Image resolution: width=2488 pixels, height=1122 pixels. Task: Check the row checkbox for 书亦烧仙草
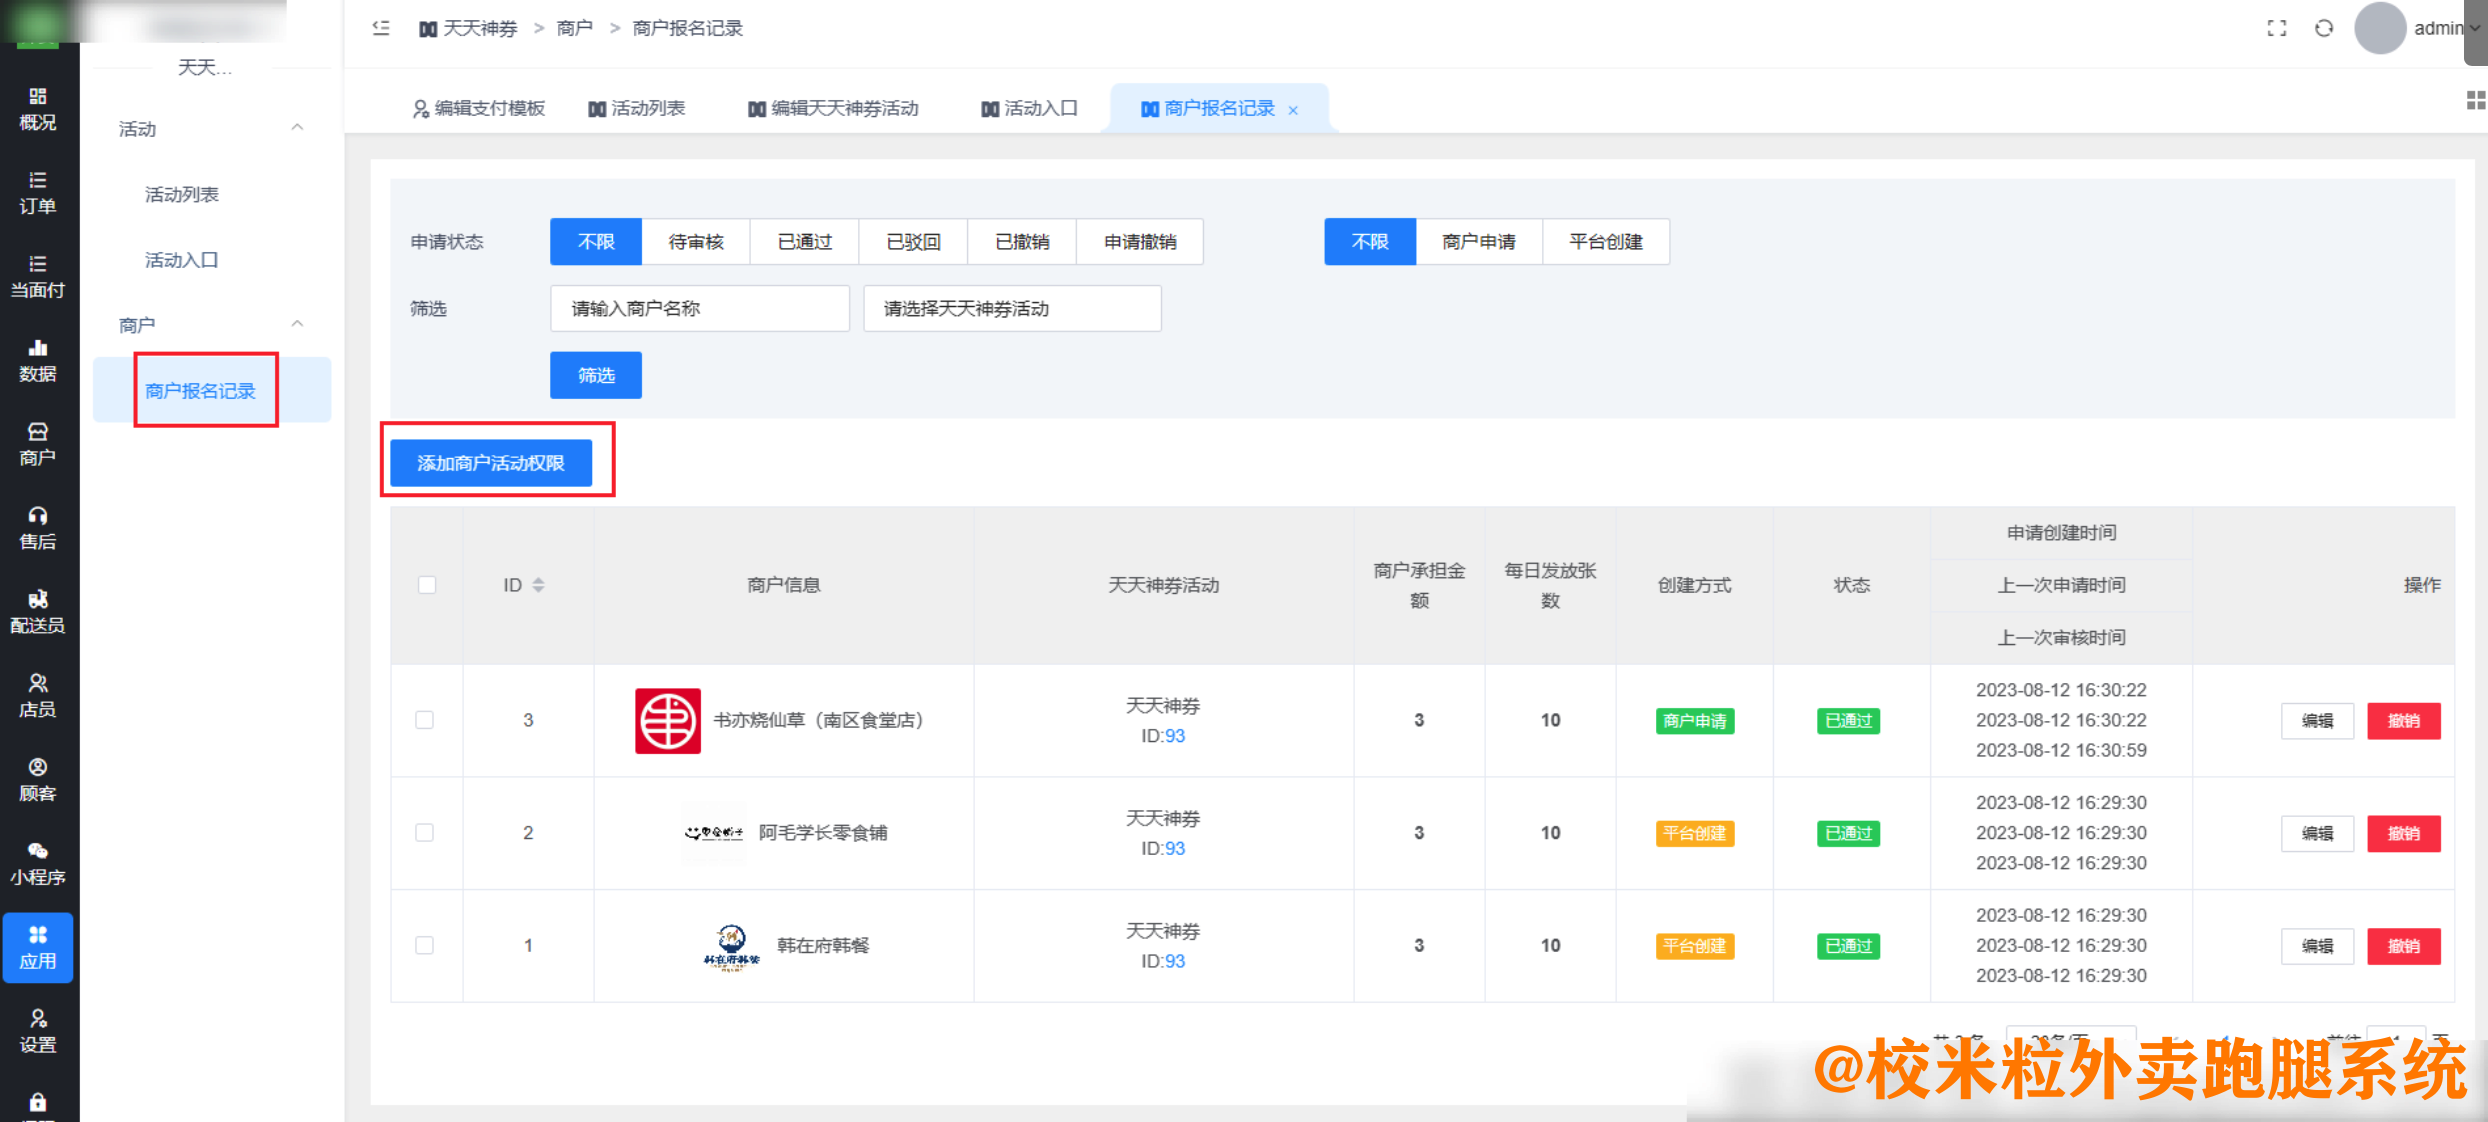(426, 720)
